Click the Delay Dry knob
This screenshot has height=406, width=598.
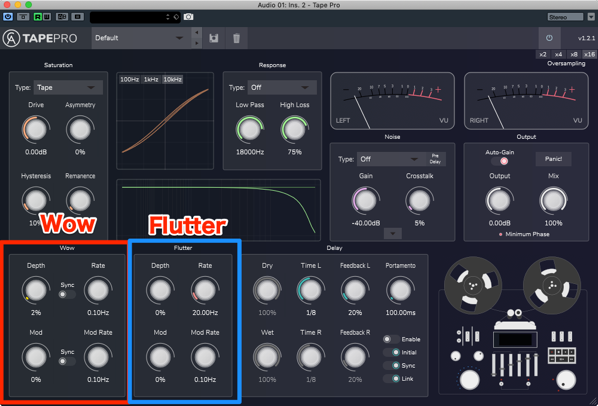tap(267, 290)
